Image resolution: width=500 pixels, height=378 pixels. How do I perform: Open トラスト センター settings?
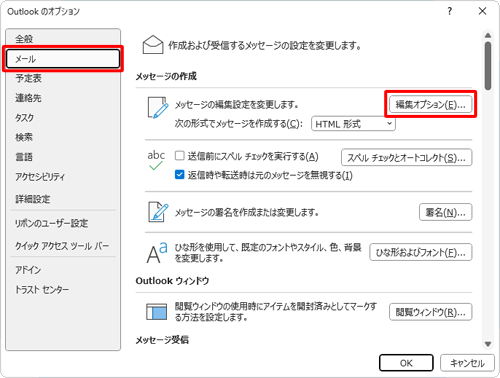(63, 289)
